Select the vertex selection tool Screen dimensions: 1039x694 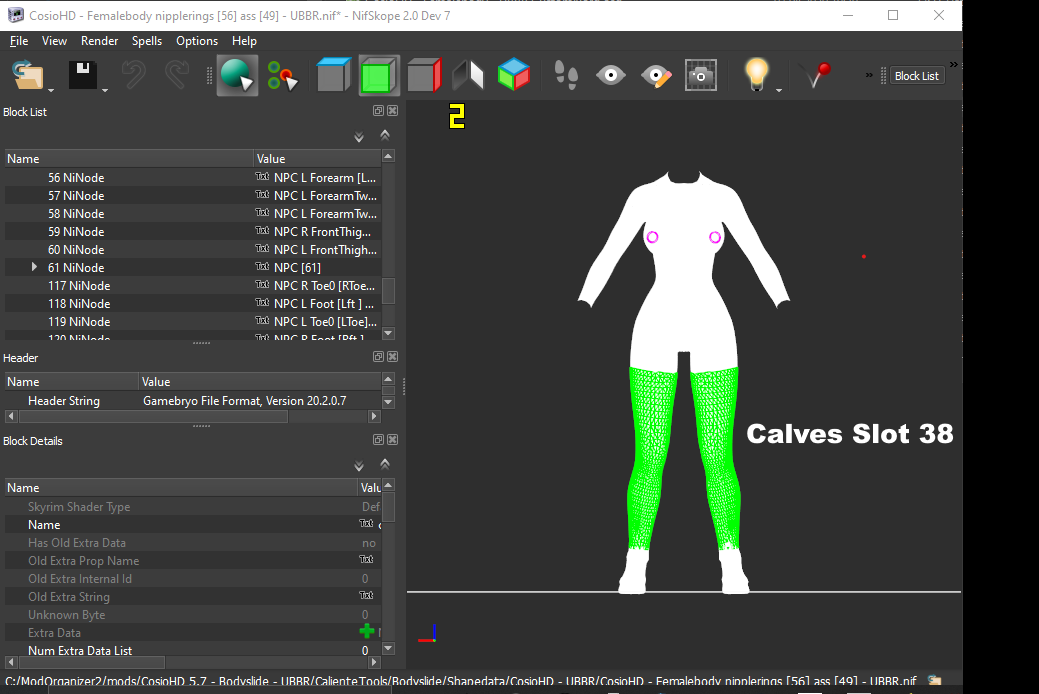[283, 75]
